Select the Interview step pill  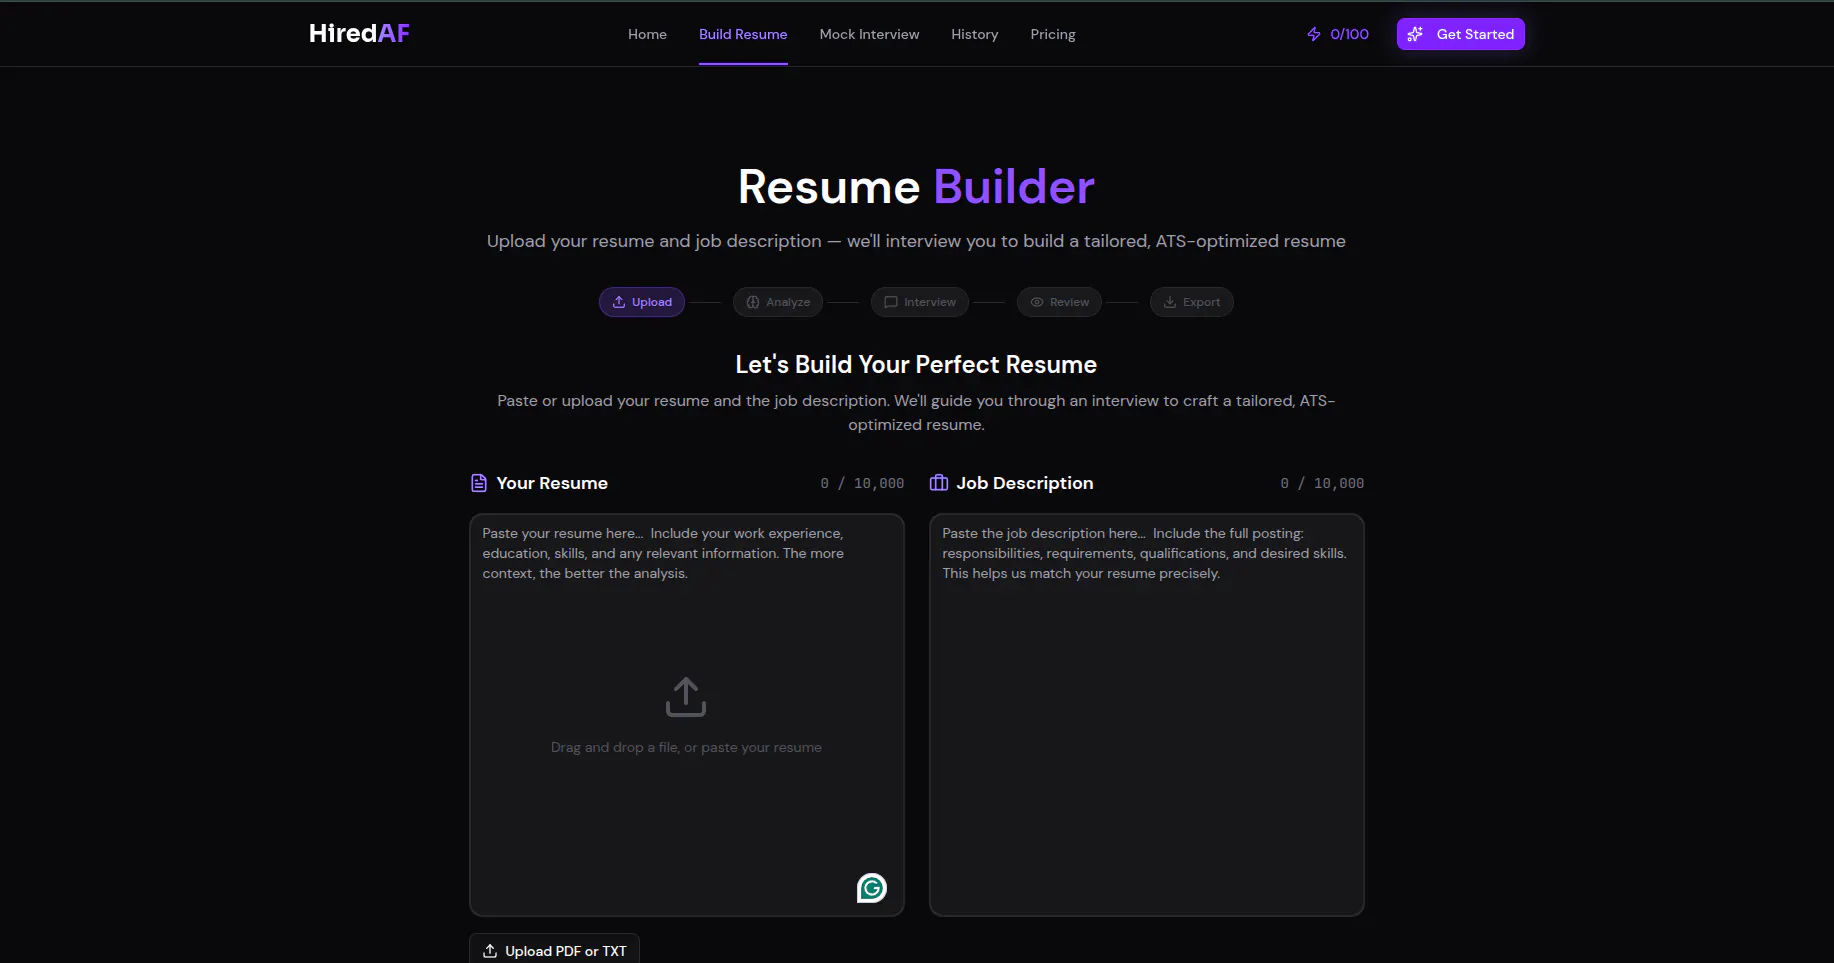tap(920, 302)
